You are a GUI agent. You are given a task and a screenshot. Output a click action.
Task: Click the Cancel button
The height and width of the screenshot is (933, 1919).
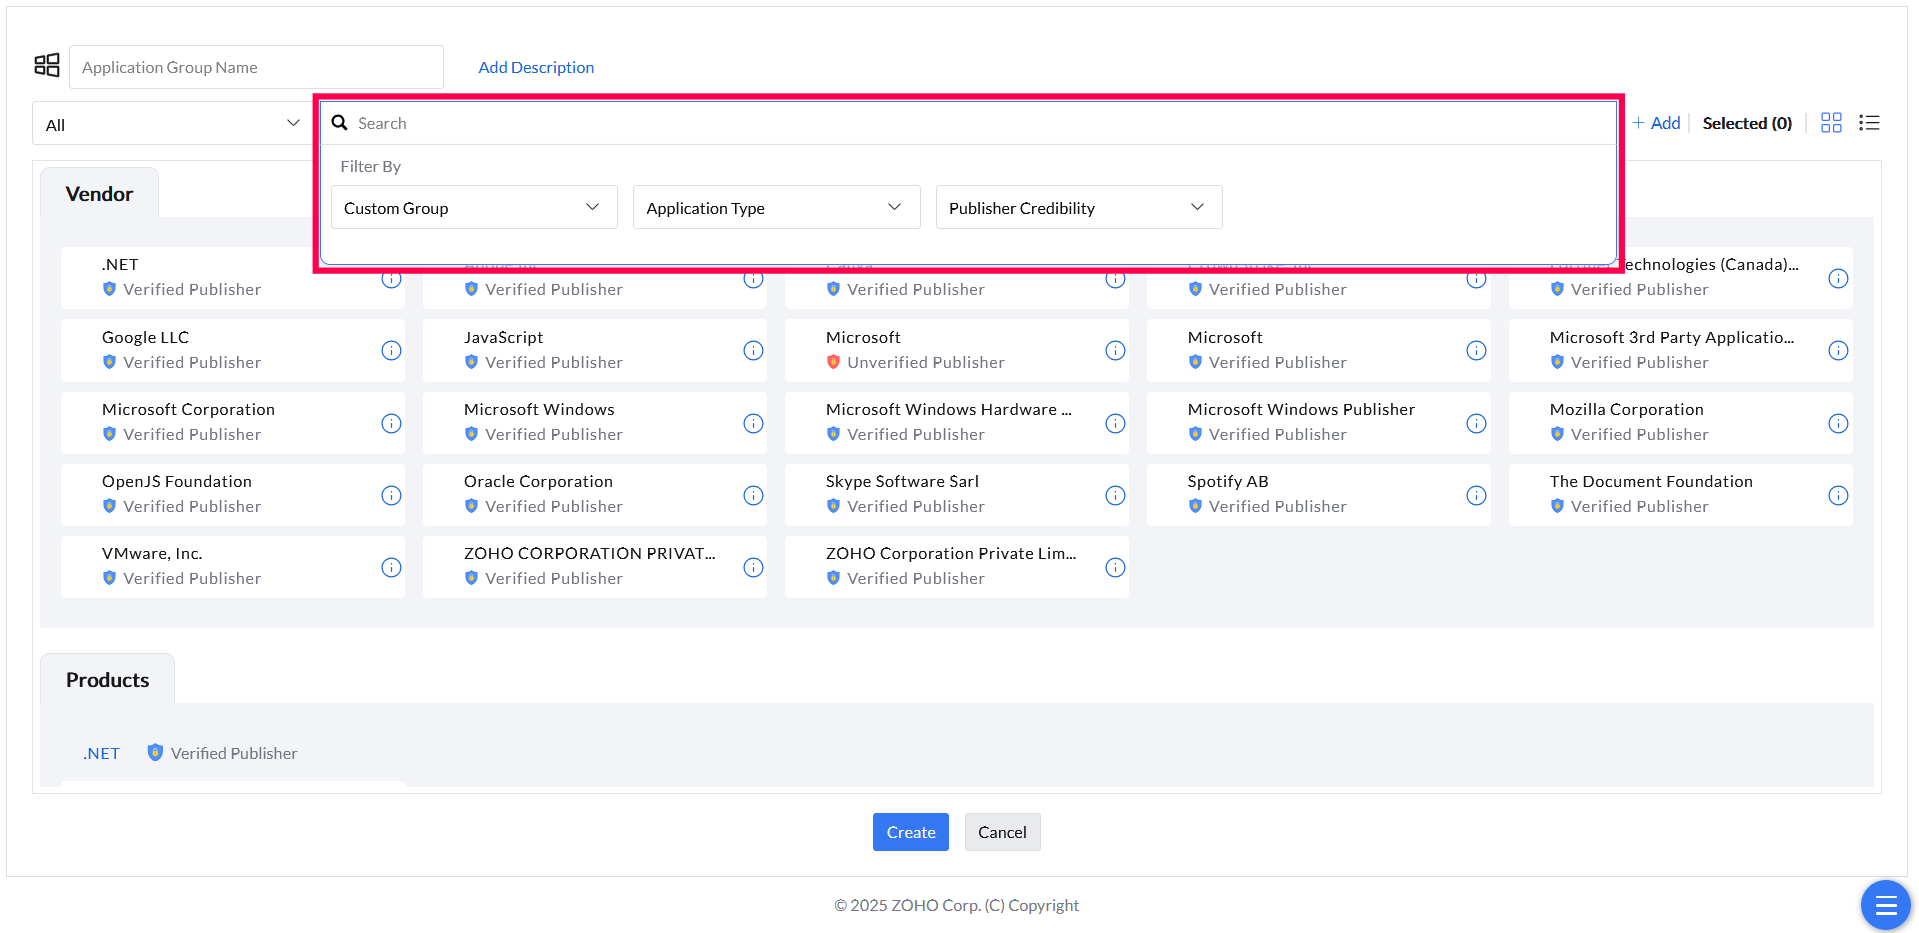pos(1002,832)
